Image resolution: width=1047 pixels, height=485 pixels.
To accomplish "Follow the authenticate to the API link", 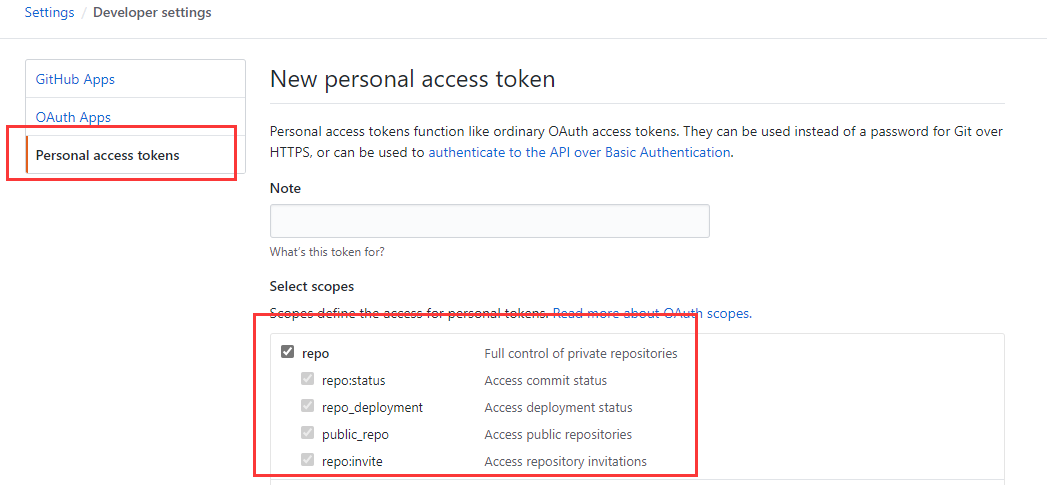I will click(579, 152).
